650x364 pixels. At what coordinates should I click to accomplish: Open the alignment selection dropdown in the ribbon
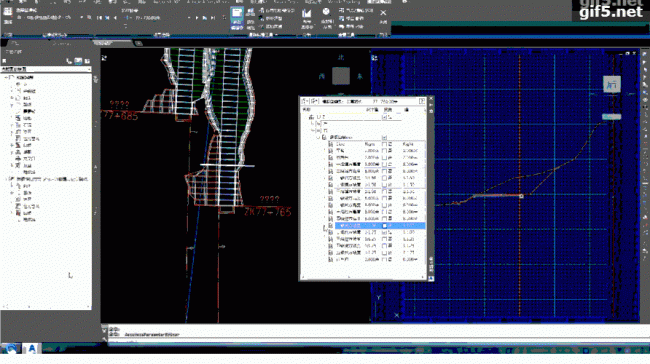pos(81,18)
